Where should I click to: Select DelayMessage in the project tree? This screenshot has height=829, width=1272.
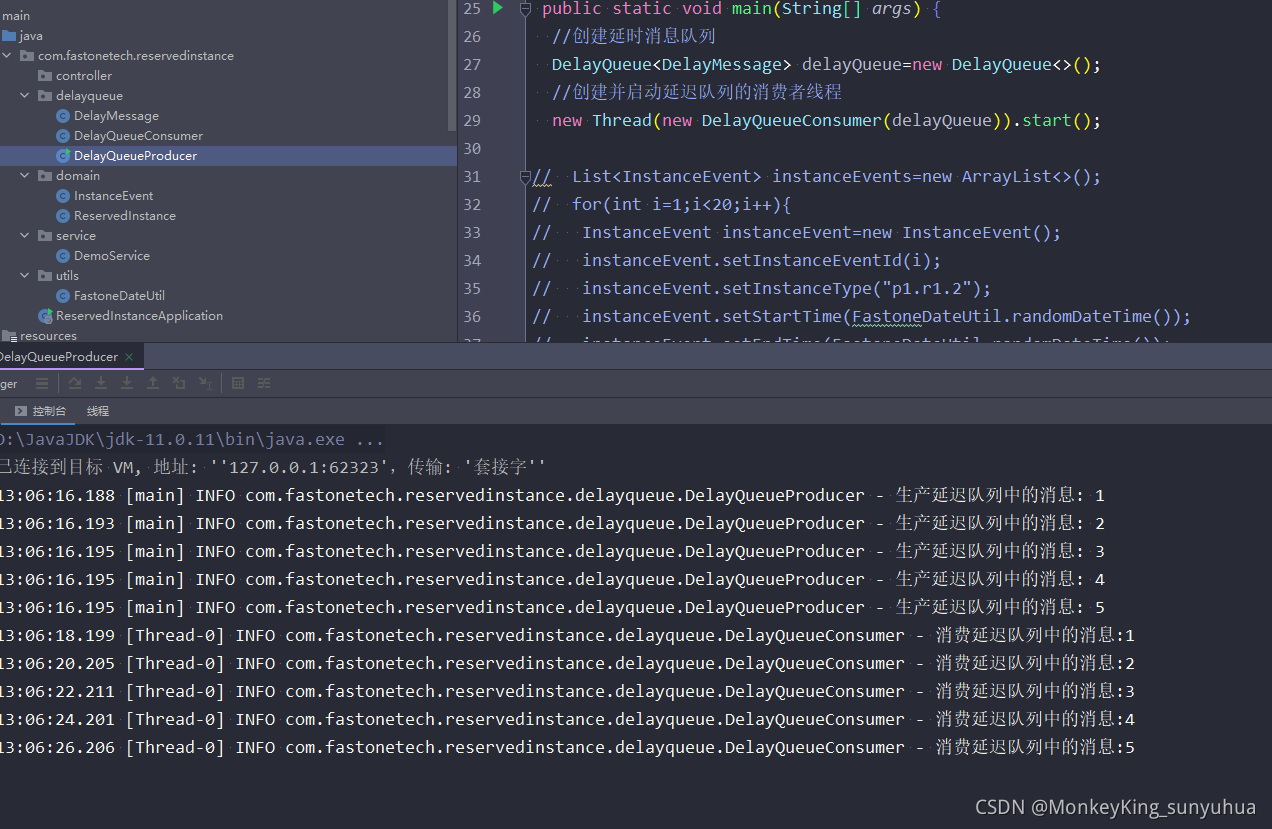click(x=116, y=116)
